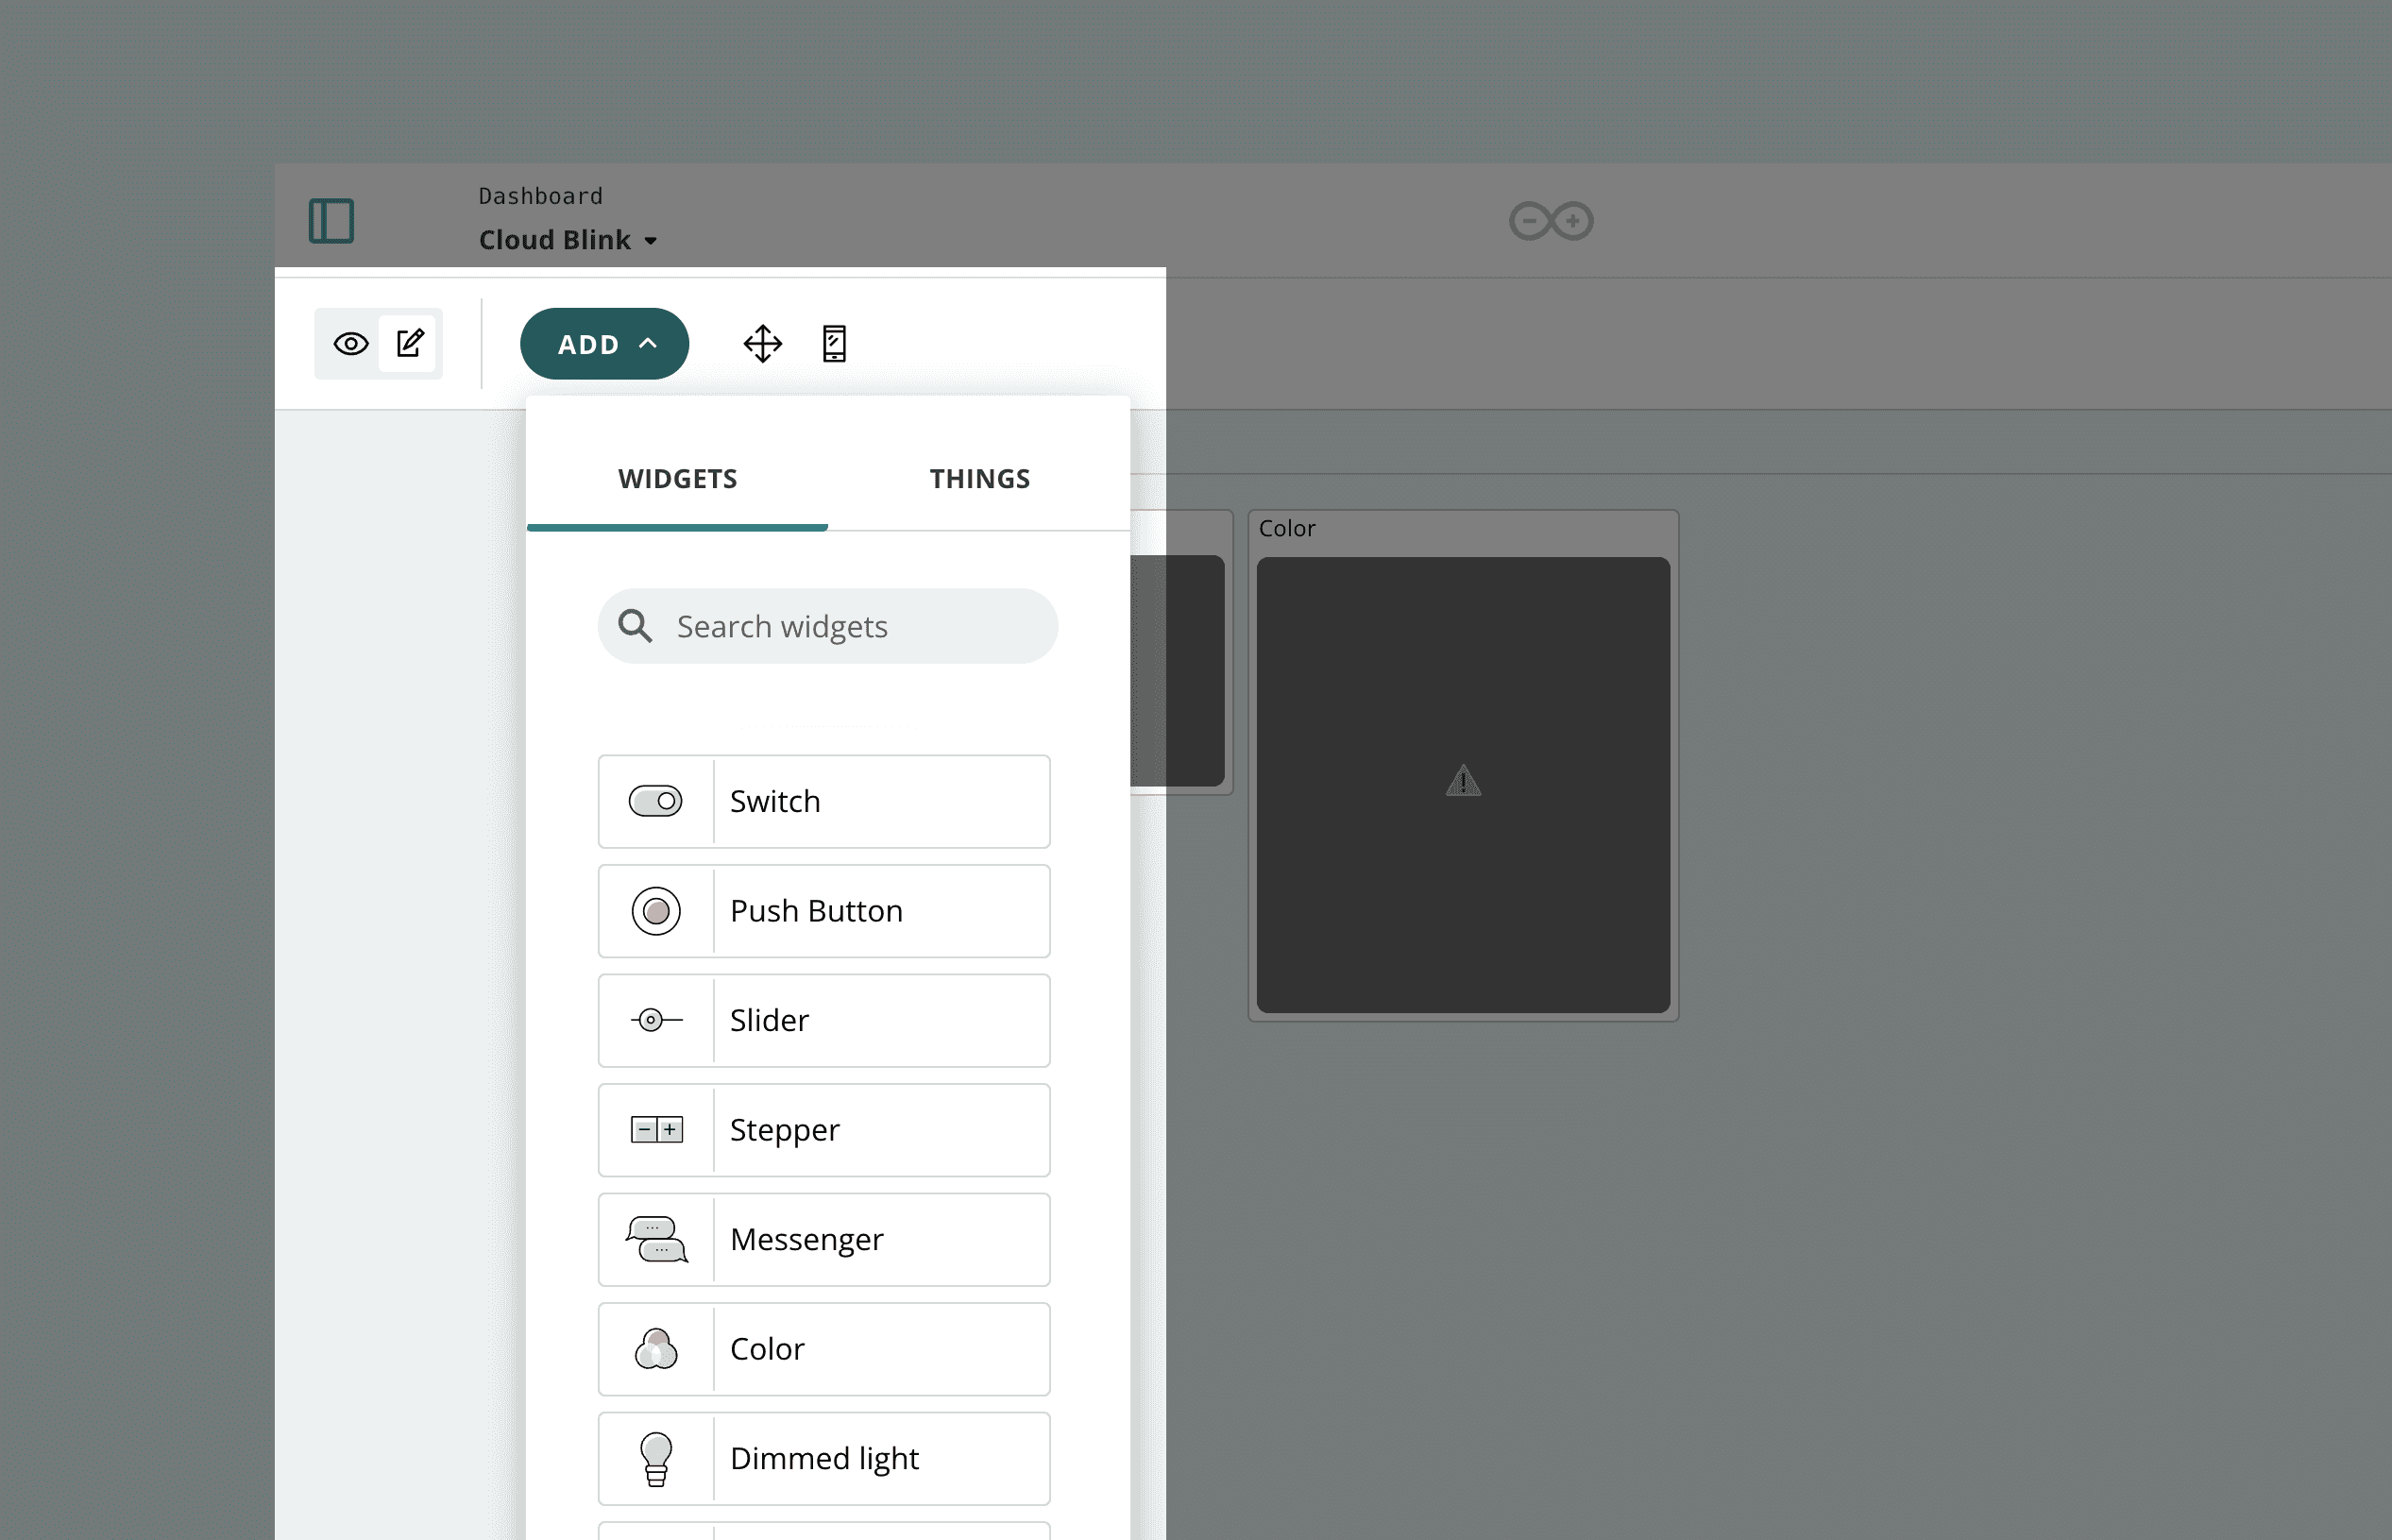Click the search magnifier in the widgets panel

pyautogui.click(x=635, y=625)
